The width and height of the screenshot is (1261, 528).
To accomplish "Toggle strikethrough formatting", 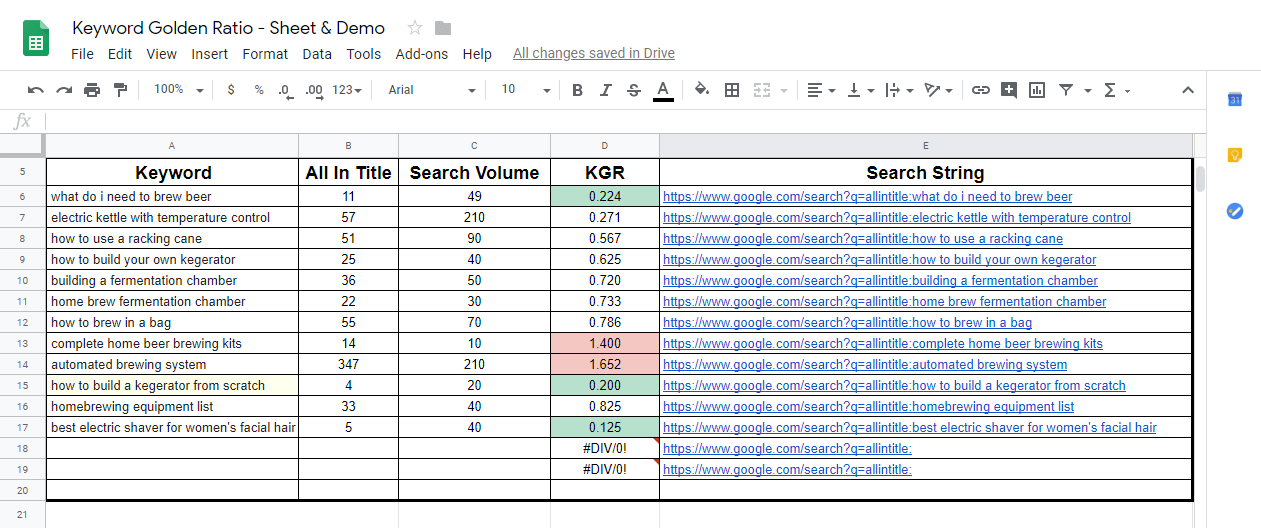I will 633,90.
